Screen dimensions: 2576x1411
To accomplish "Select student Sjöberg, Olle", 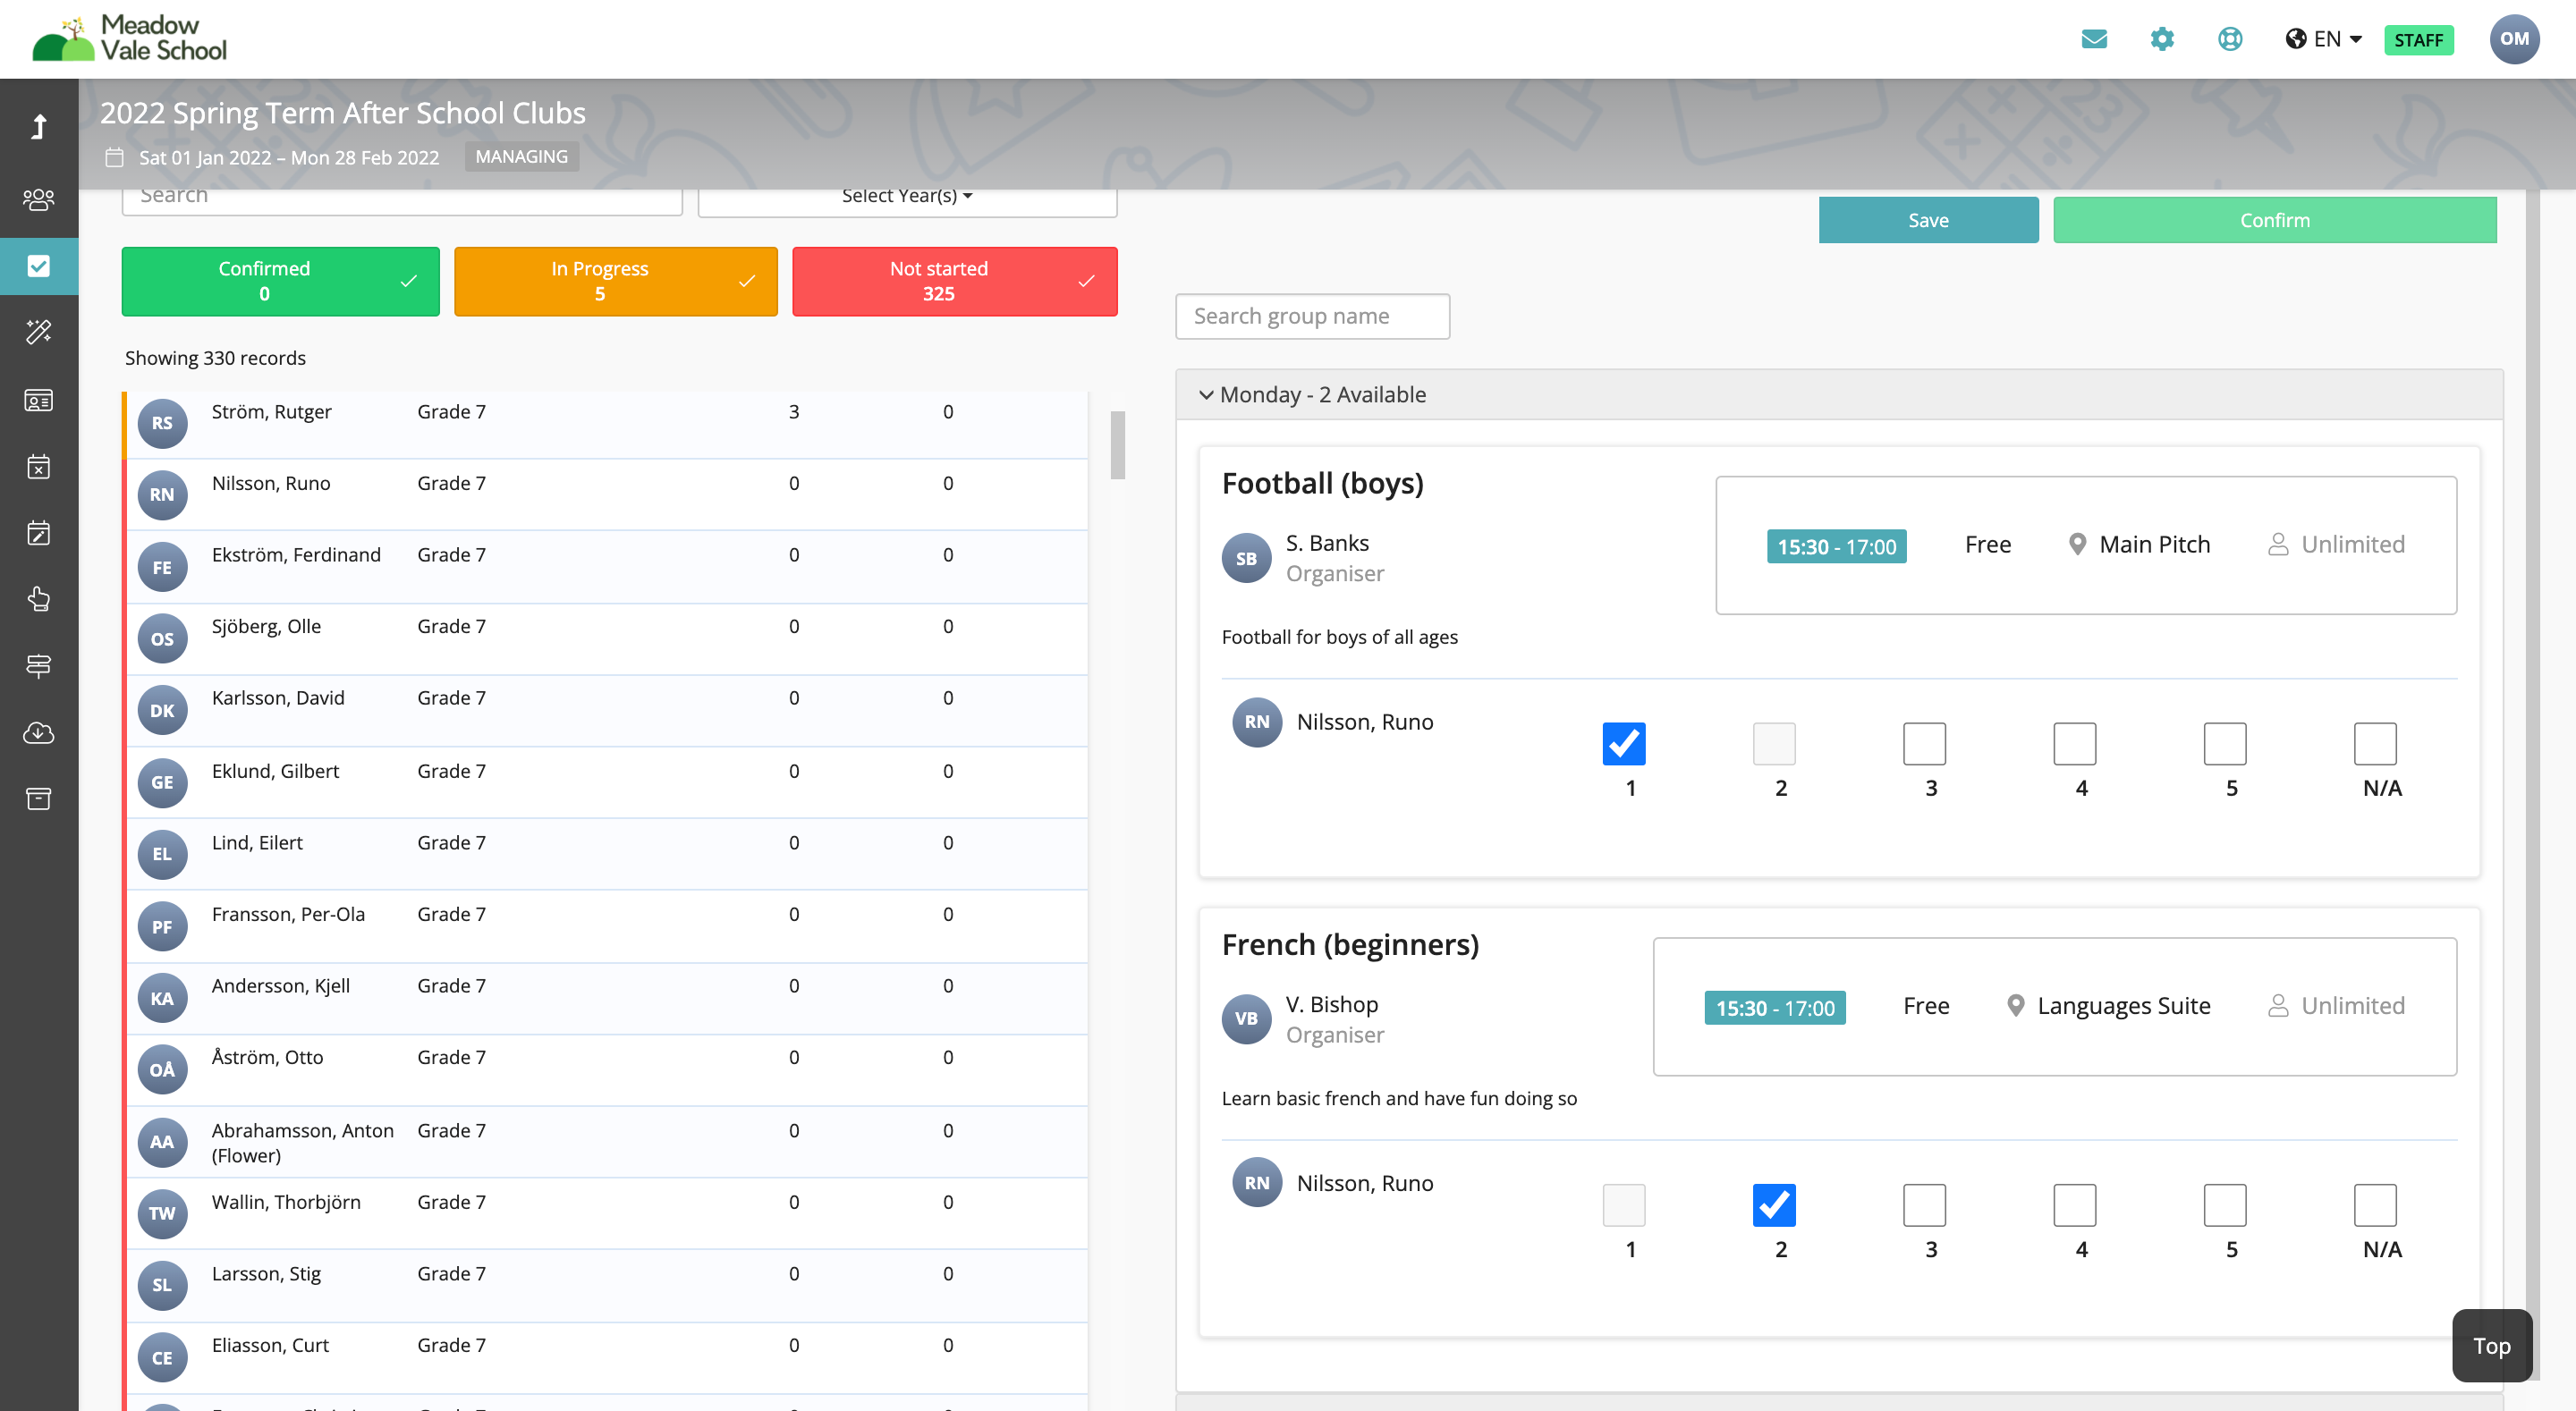I will (606, 638).
